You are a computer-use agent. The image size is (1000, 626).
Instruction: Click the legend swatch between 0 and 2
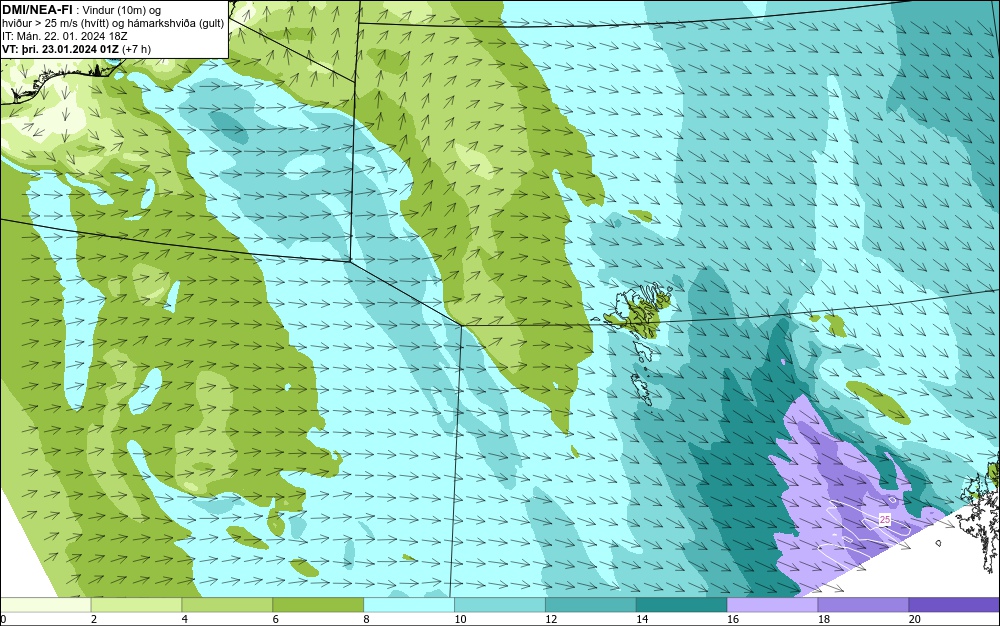click(45, 605)
